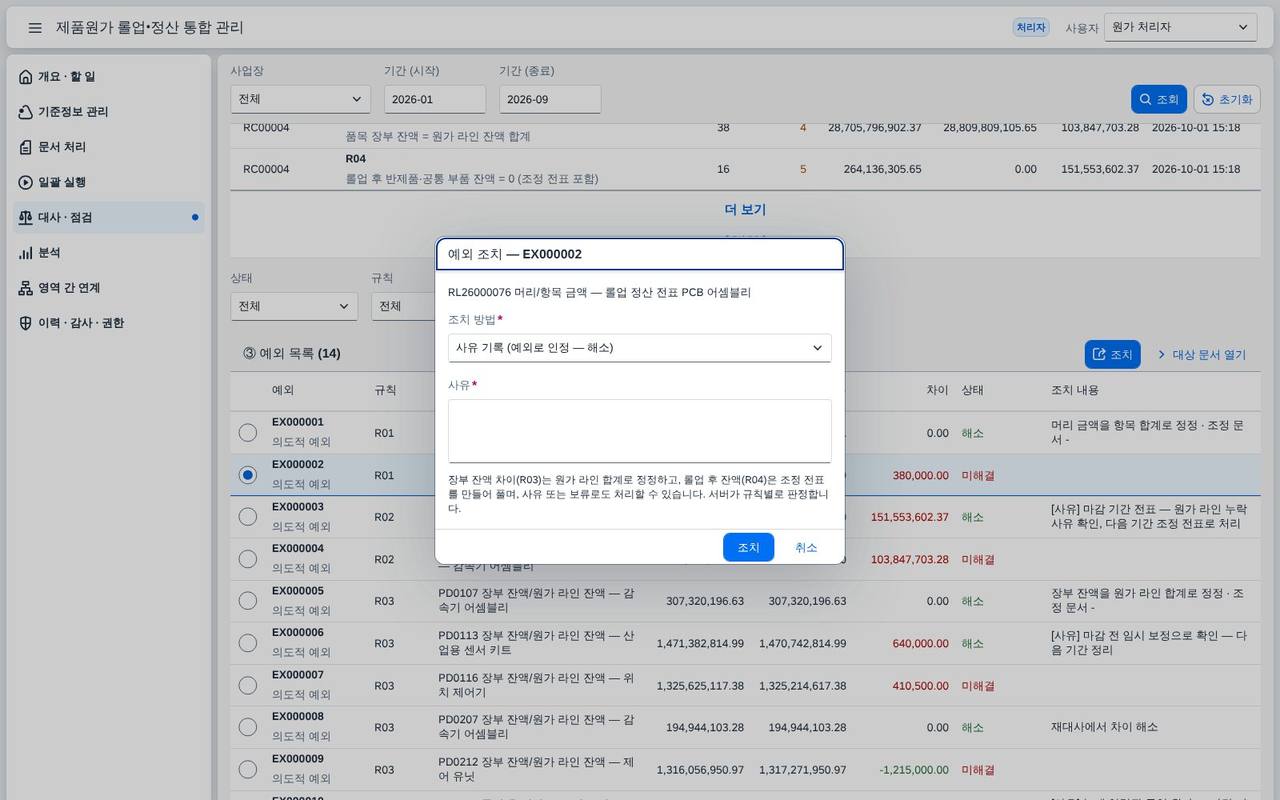The height and width of the screenshot is (800, 1280).
Task: Click the 이력 · 감사 · 권한 shield icon
Action: [26, 323]
